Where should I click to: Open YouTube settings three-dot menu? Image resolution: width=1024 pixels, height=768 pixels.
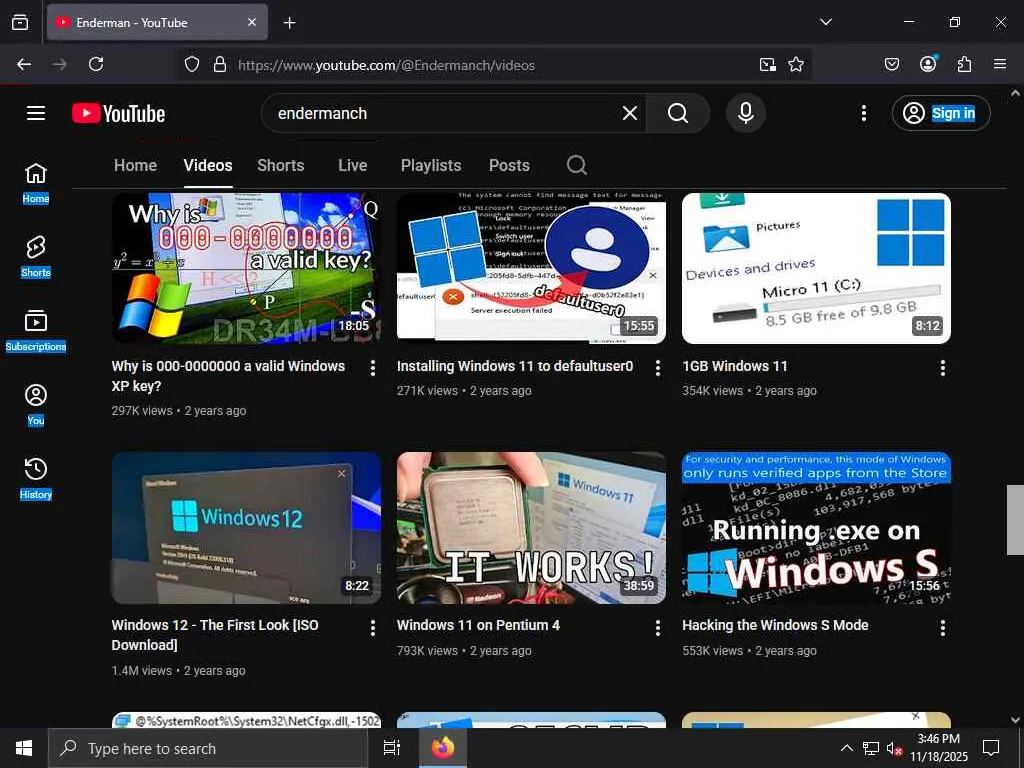point(863,113)
